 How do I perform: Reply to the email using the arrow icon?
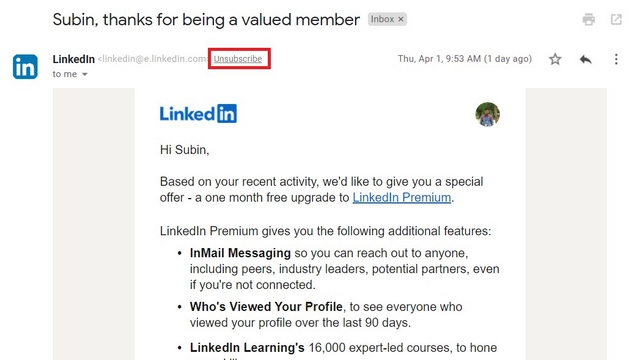tap(586, 59)
